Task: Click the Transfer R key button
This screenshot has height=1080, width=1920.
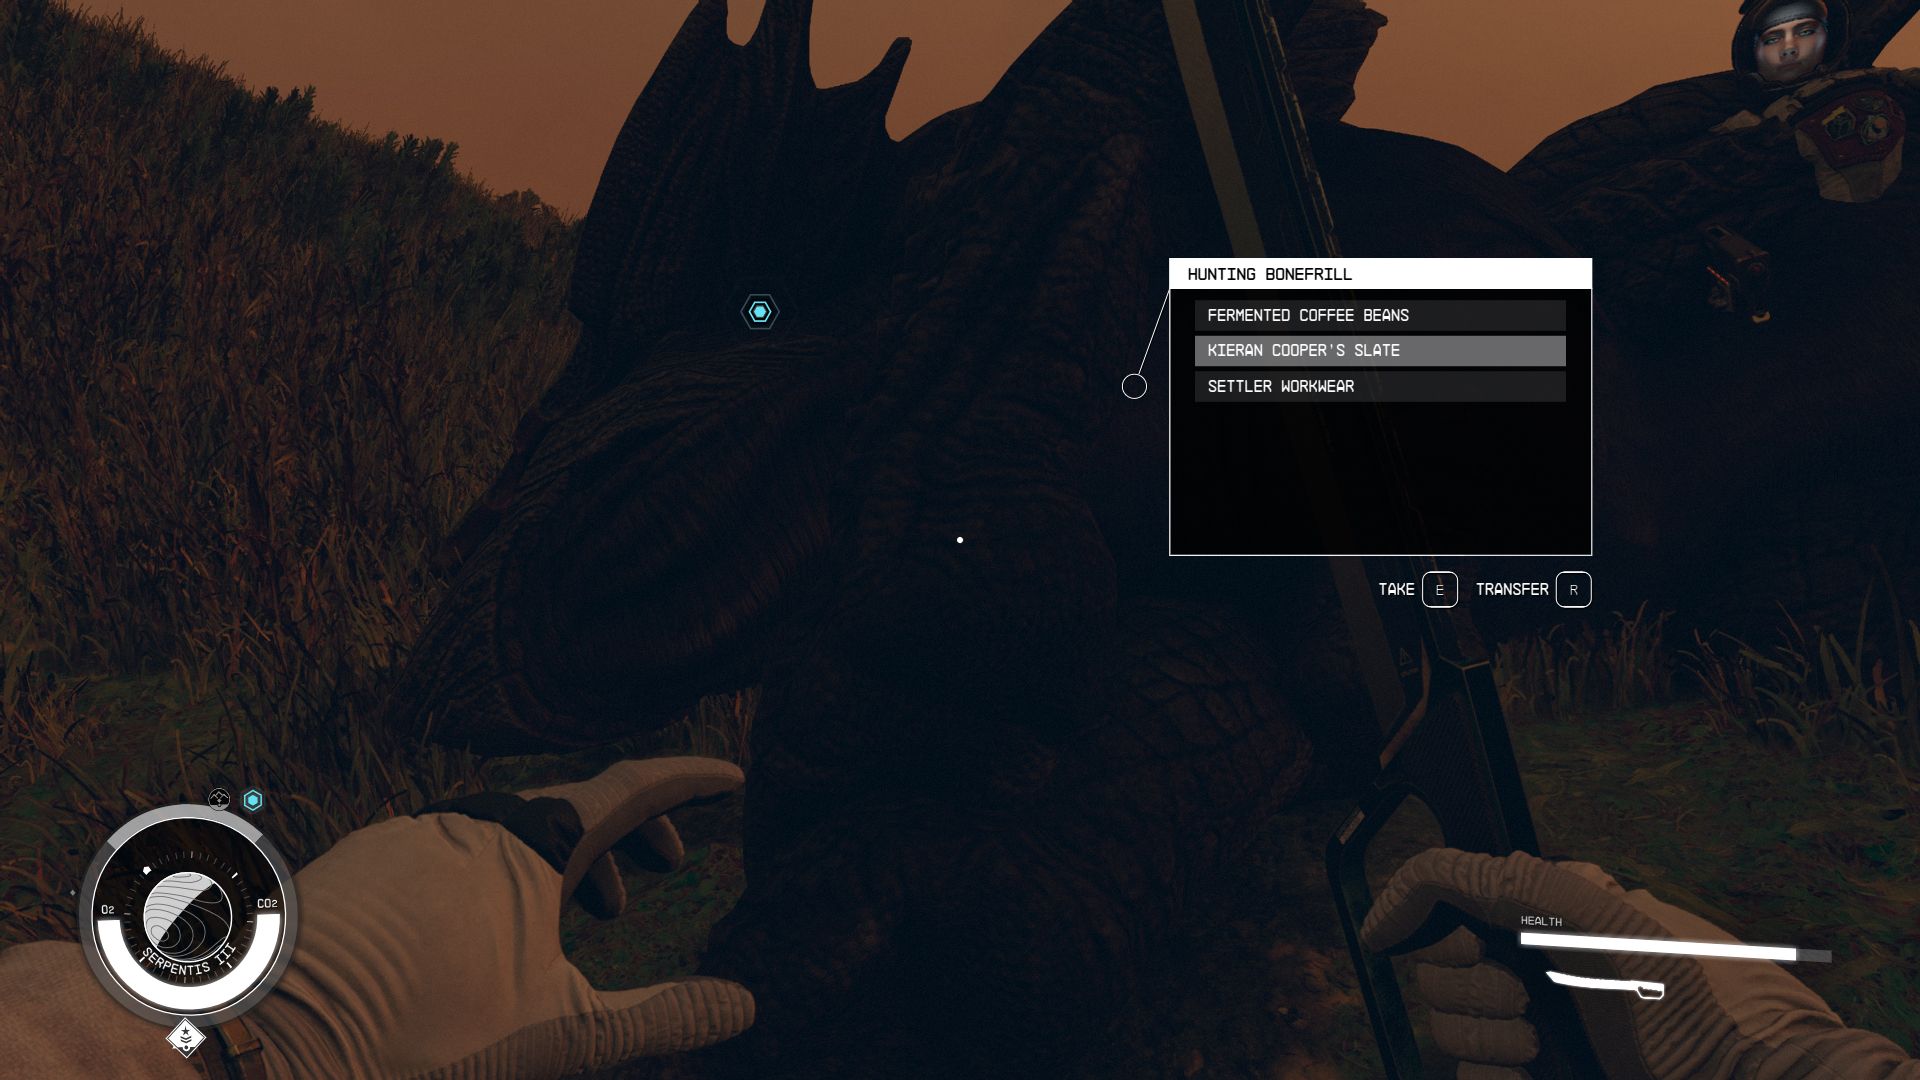Action: pyautogui.click(x=1573, y=590)
